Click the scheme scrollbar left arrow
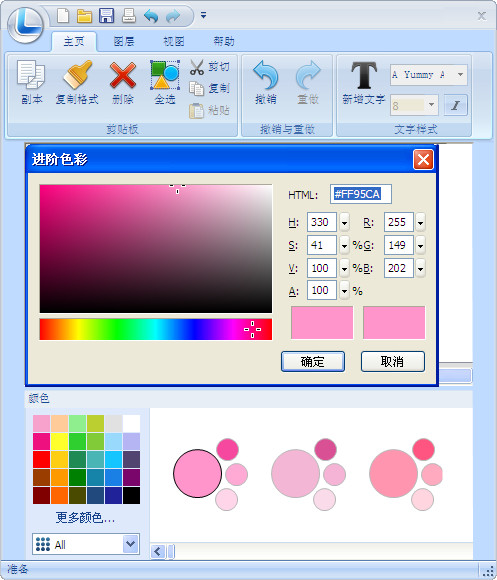Image resolution: width=497 pixels, height=580 pixels. [x=158, y=552]
